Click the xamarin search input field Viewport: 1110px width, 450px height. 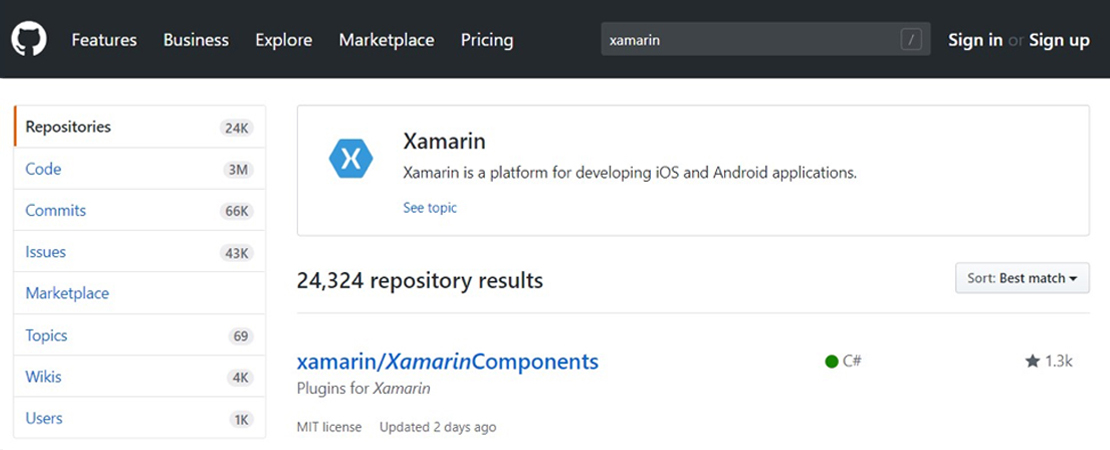(765, 40)
